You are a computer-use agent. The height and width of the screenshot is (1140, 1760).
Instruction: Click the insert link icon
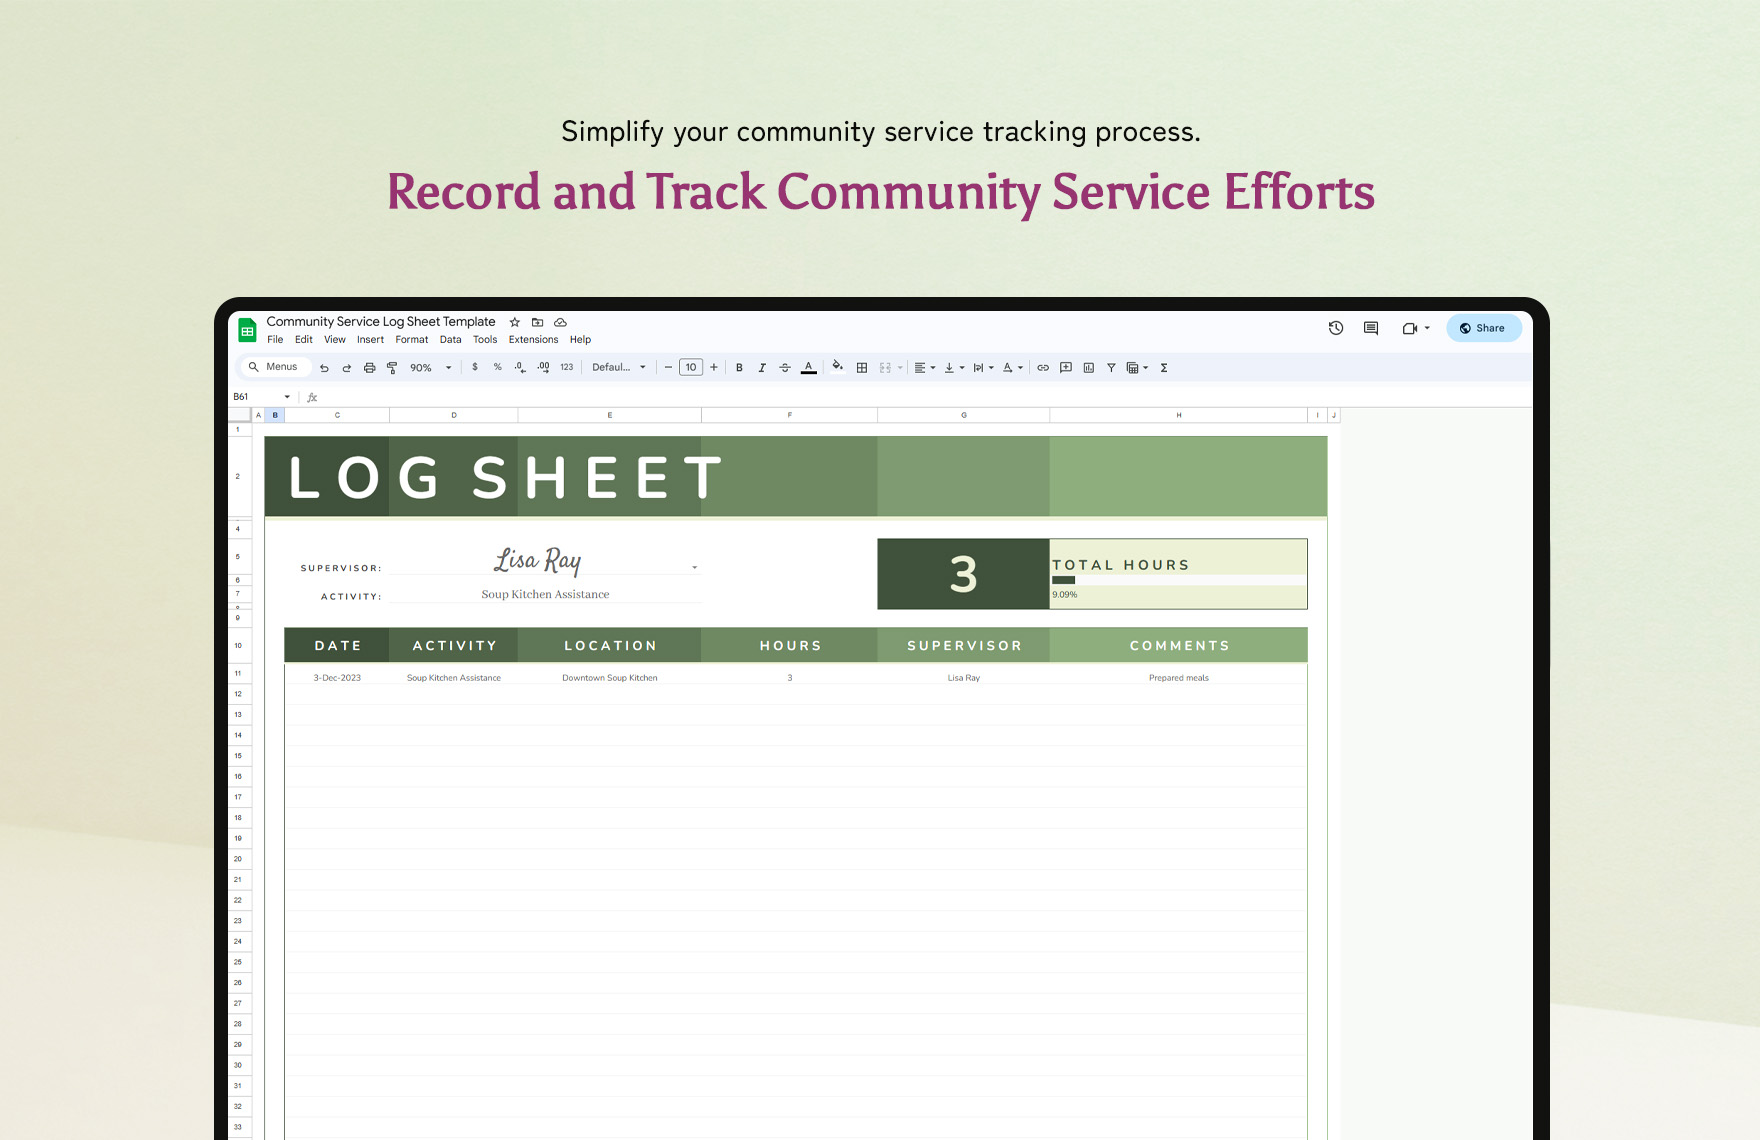click(1043, 368)
